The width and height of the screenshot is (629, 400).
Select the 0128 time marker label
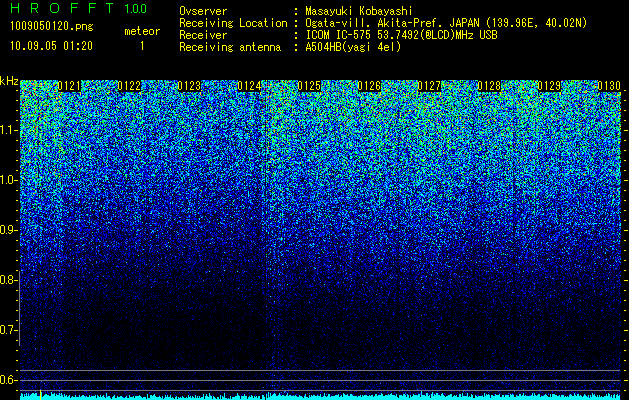(x=489, y=86)
